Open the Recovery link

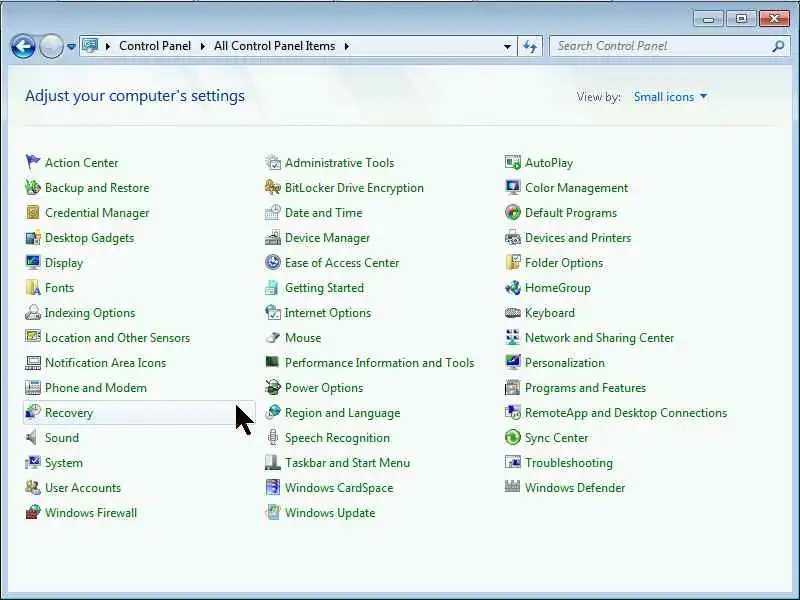pyautogui.click(x=69, y=412)
